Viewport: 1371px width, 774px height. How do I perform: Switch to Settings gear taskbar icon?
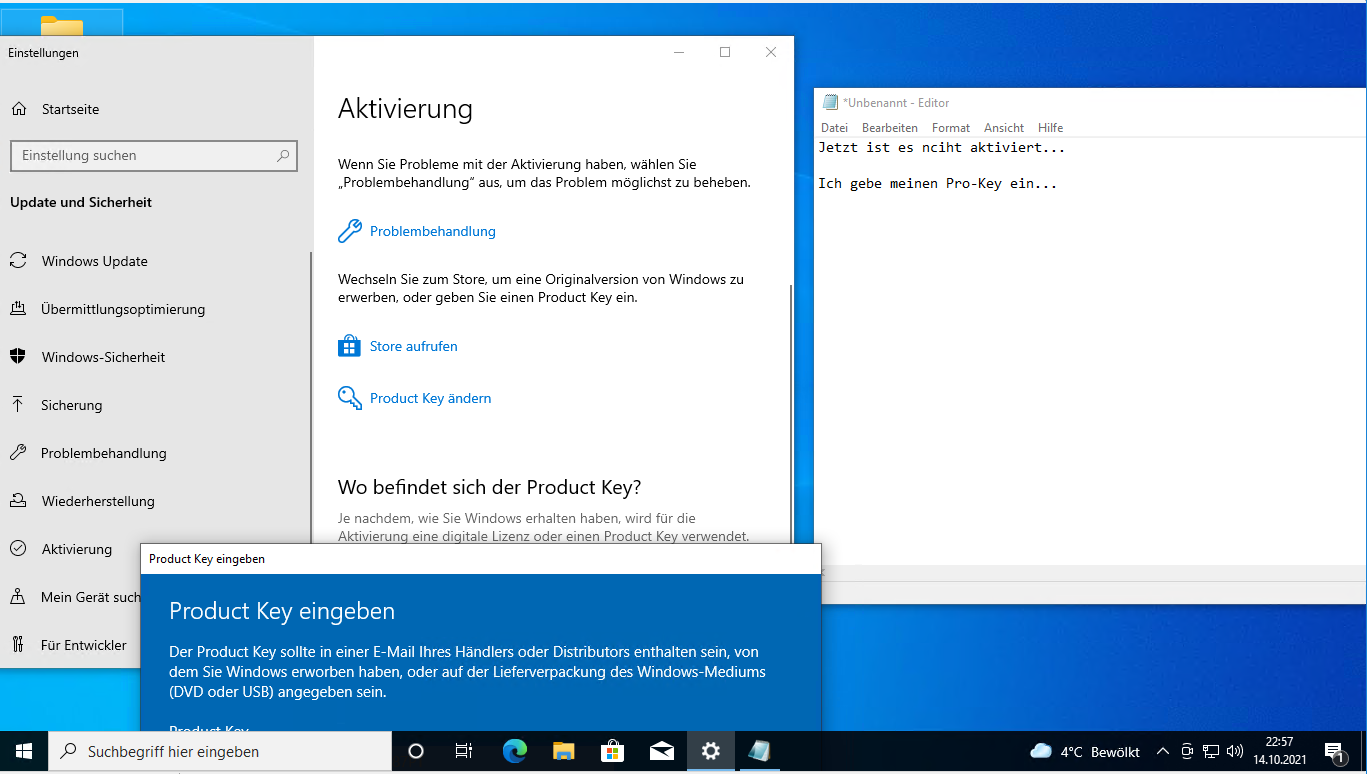pyautogui.click(x=710, y=751)
